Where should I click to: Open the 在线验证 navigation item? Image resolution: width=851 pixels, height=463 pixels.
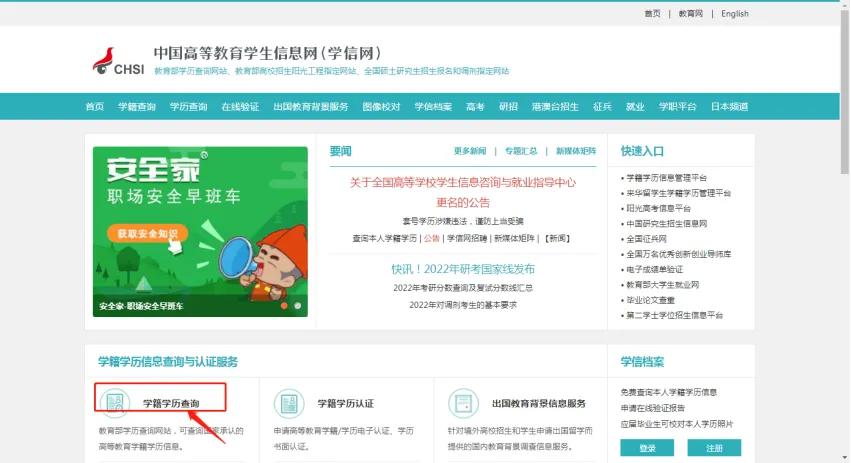[240, 106]
